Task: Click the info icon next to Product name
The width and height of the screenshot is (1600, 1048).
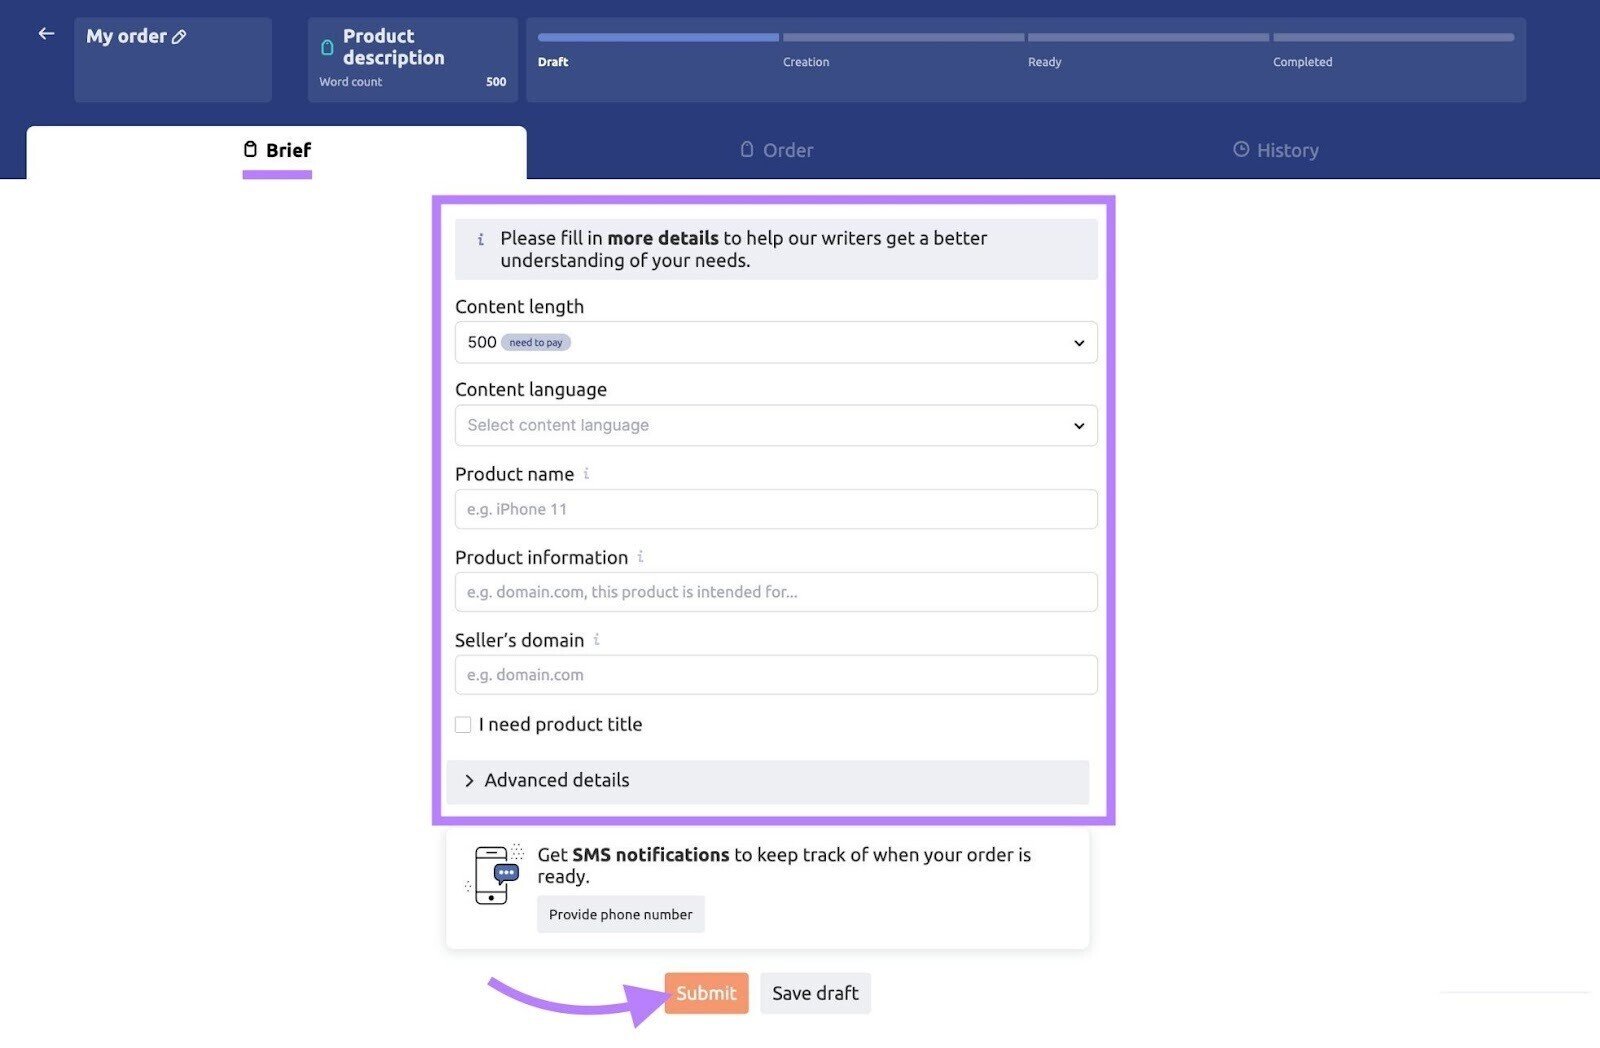Action: coord(586,474)
